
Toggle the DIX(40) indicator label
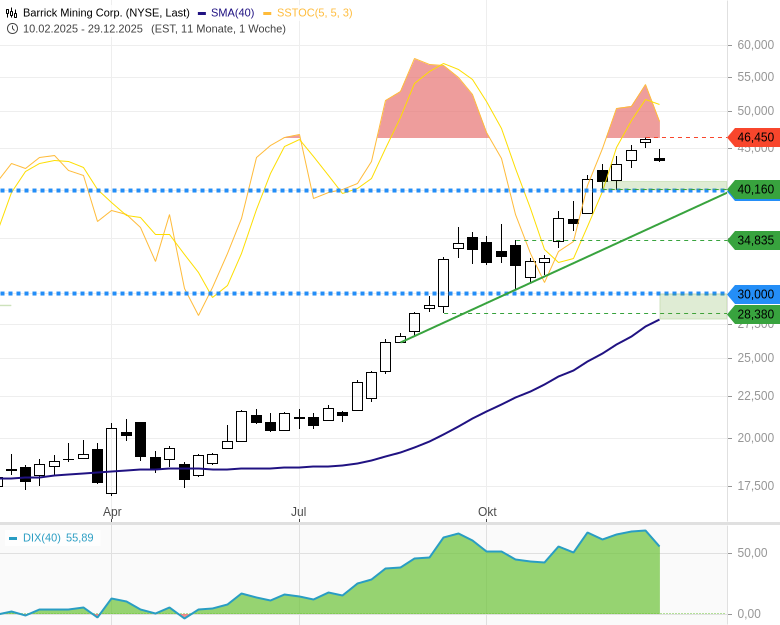click(41, 538)
